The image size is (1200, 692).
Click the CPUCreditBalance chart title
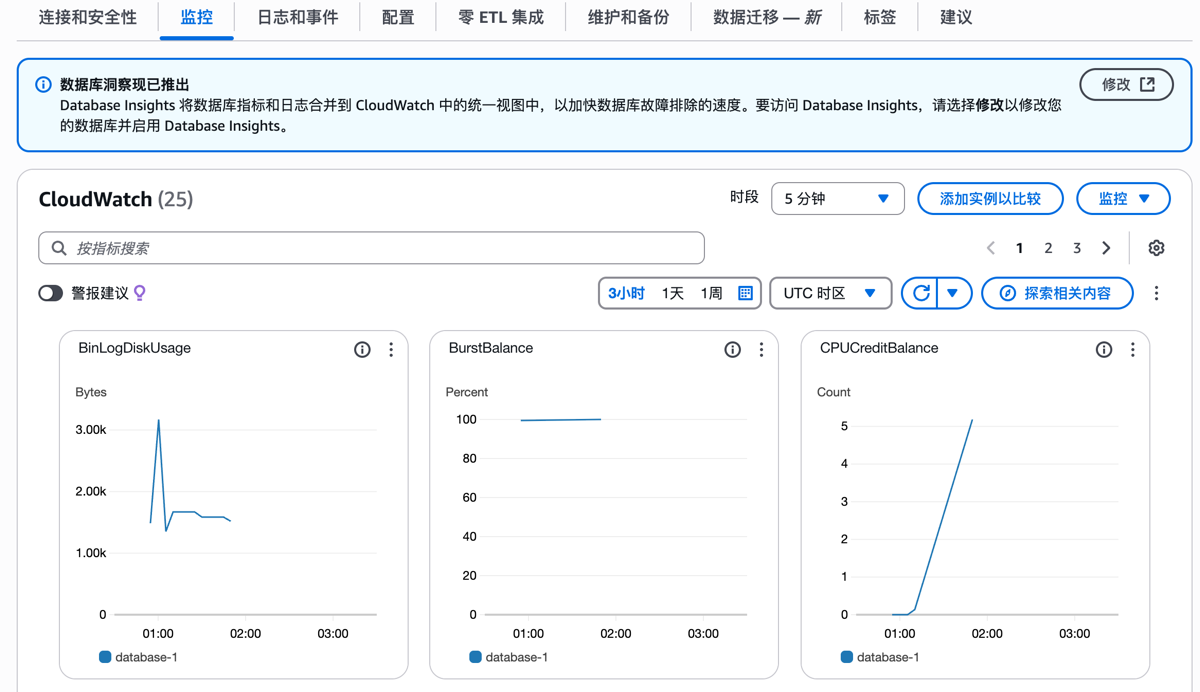(879, 348)
